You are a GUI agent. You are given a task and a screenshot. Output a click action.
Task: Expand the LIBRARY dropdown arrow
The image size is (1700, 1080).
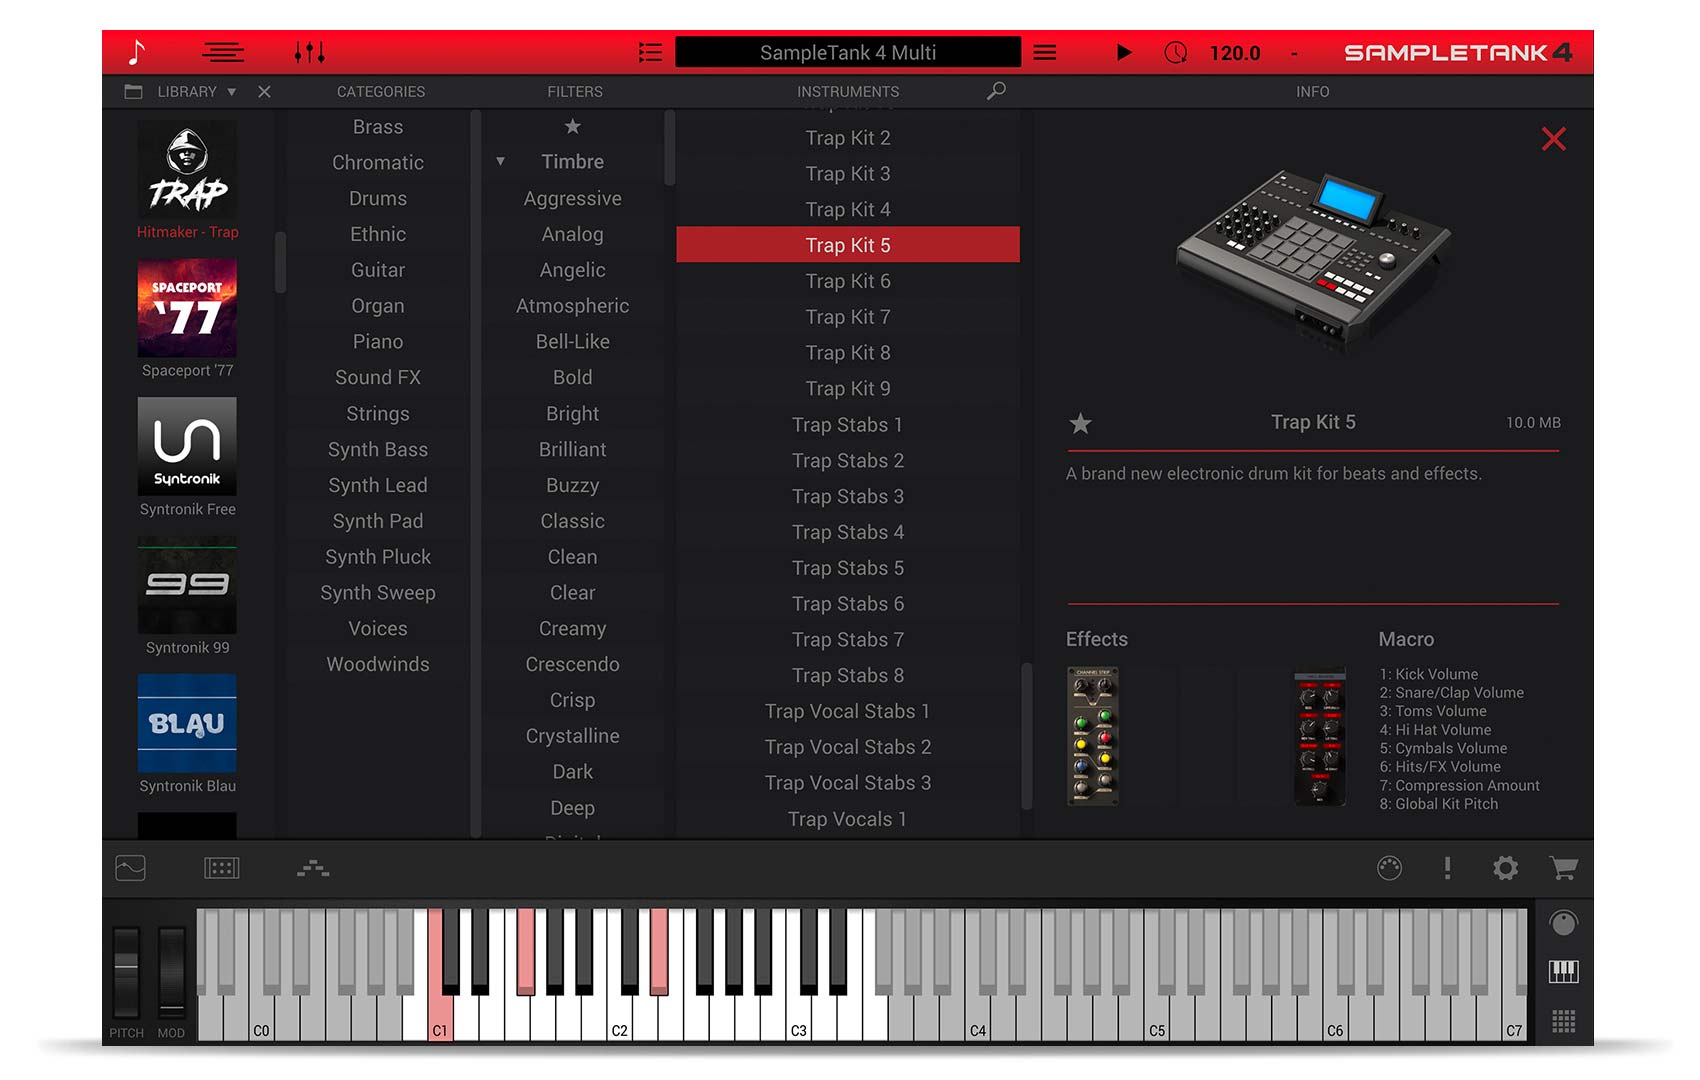click(x=232, y=91)
